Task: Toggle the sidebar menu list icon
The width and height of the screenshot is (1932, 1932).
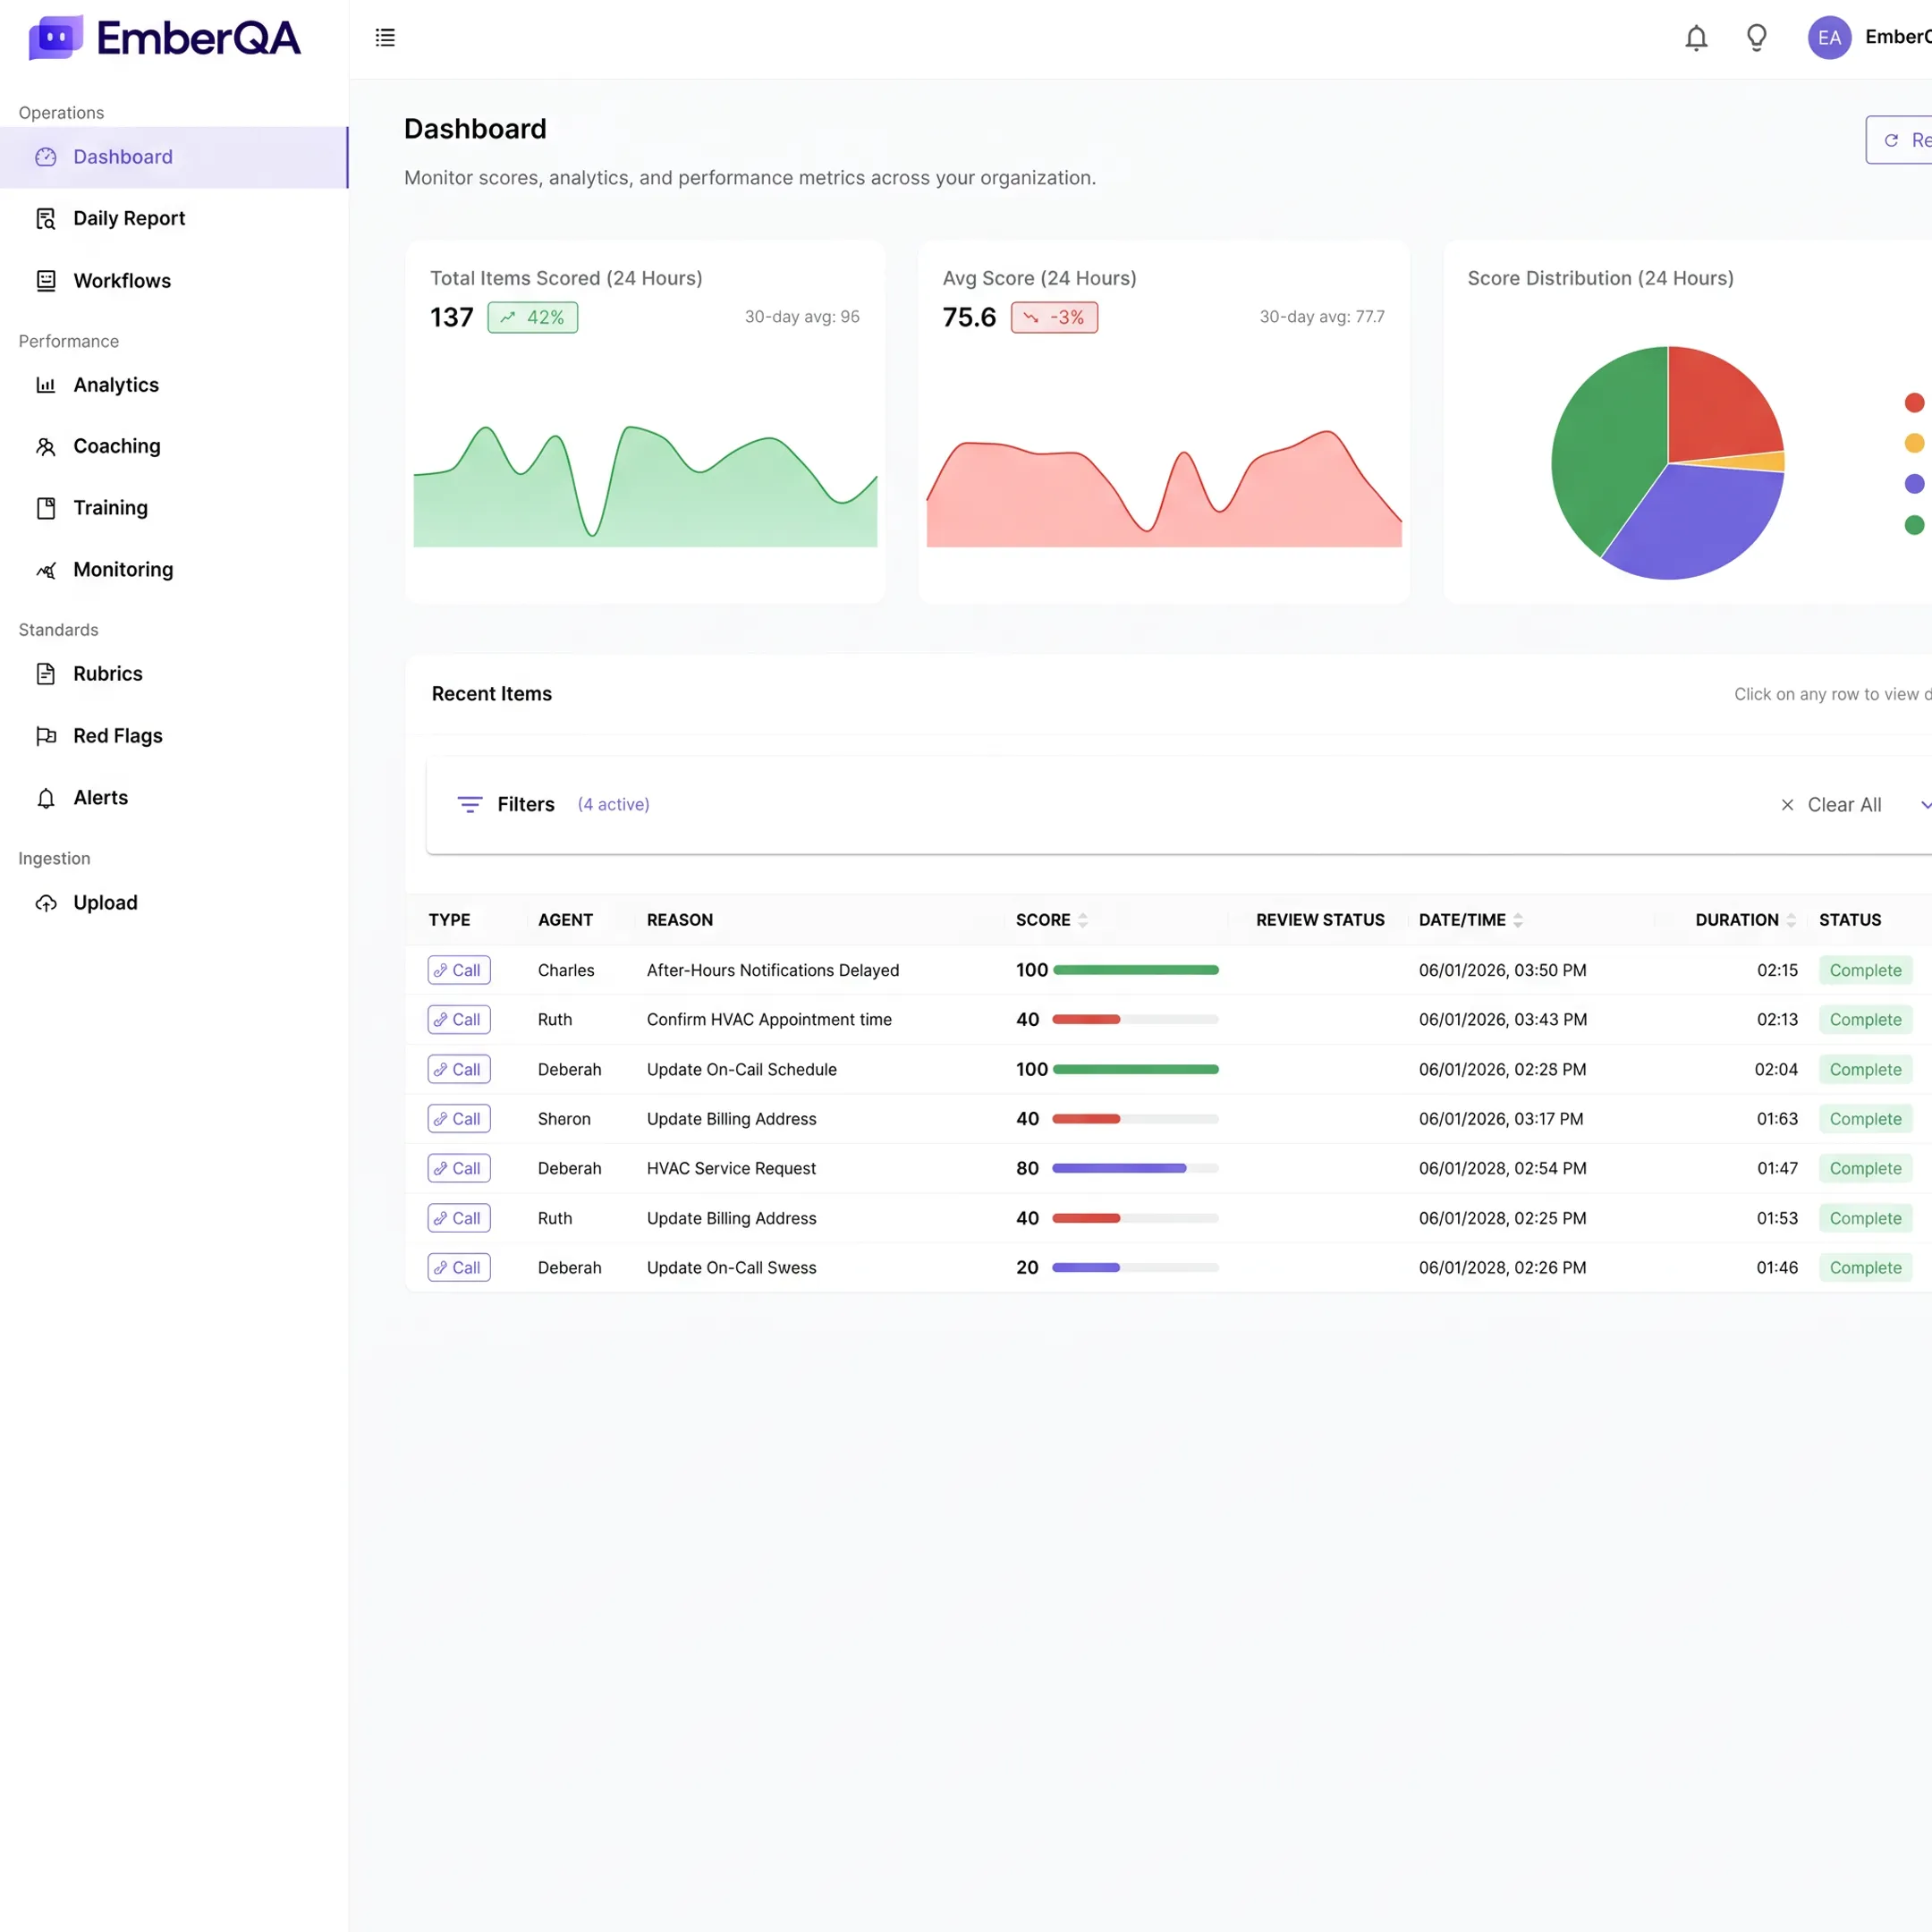Action: click(x=385, y=38)
